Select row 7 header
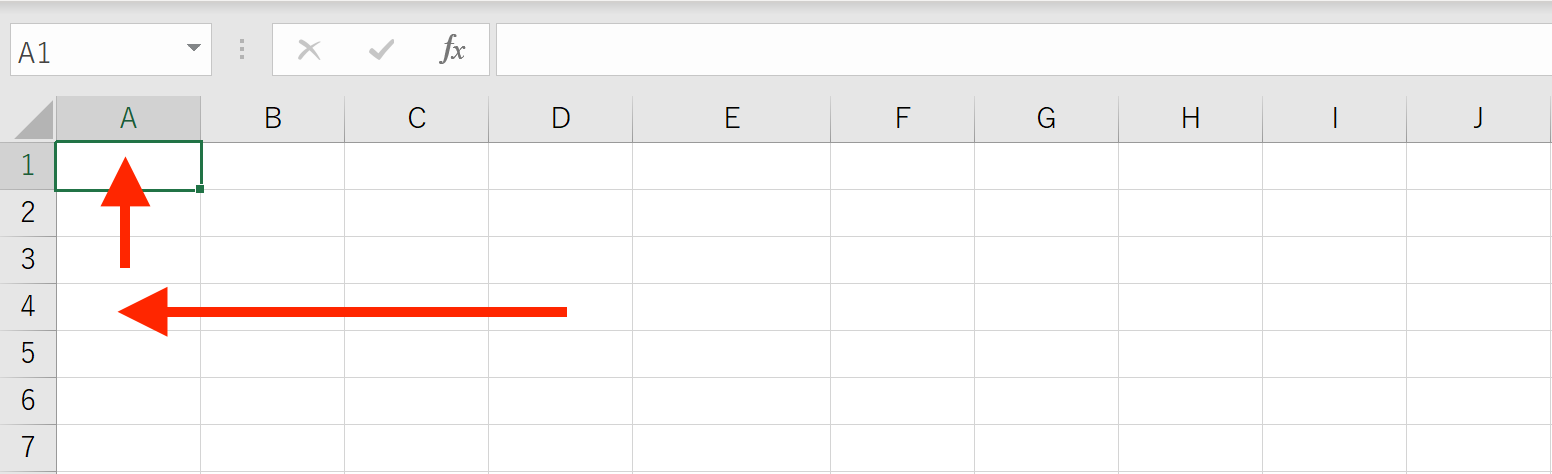Image resolution: width=1552 pixels, height=474 pixels. click(x=28, y=448)
